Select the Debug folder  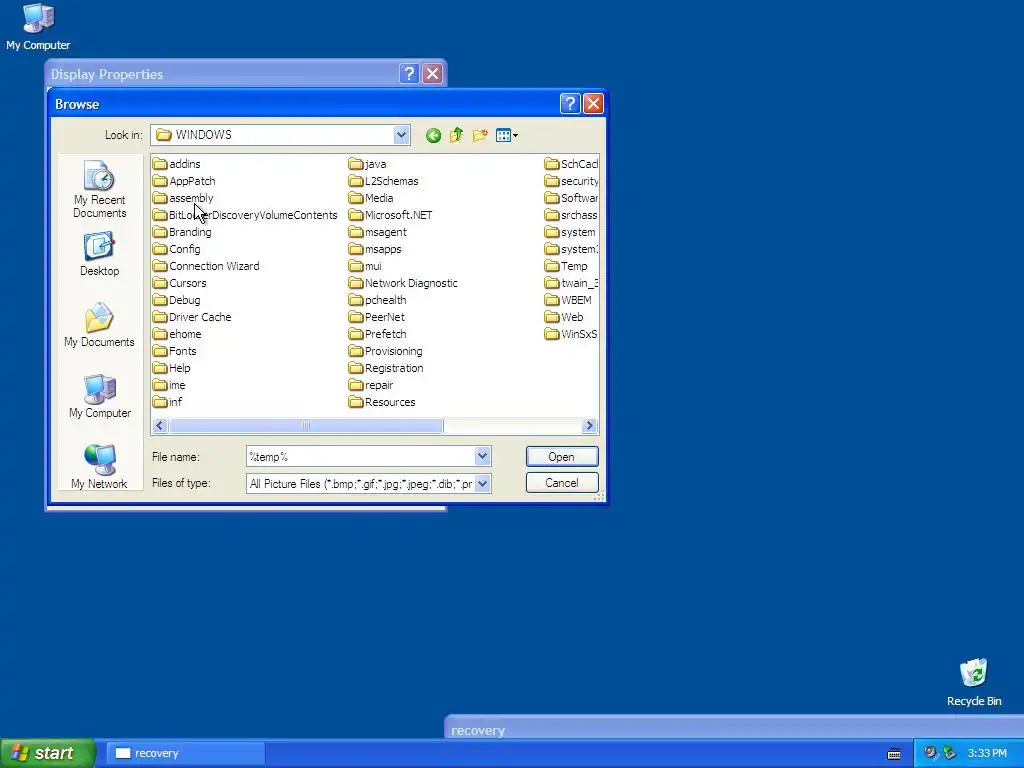[177, 300]
